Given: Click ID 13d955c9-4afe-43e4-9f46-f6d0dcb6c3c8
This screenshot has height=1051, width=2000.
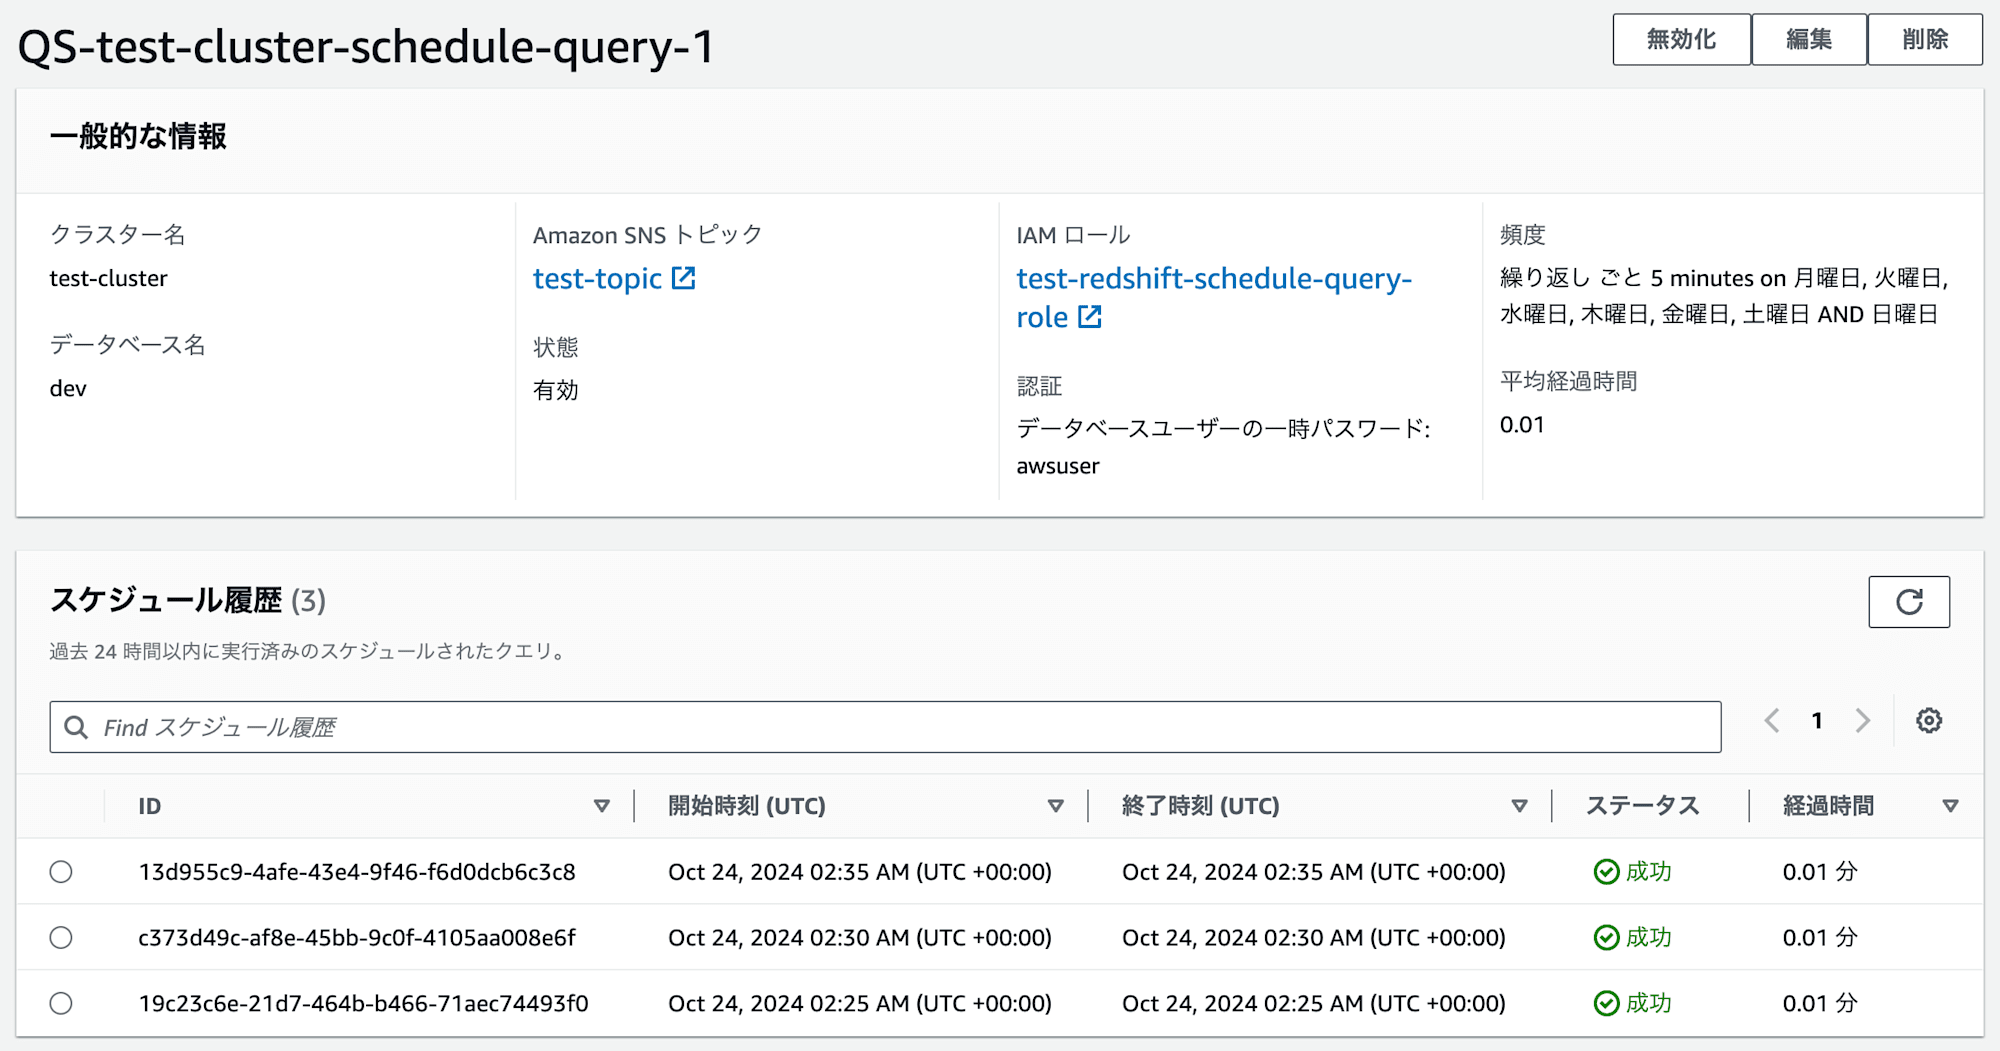Looking at the screenshot, I should 357,872.
